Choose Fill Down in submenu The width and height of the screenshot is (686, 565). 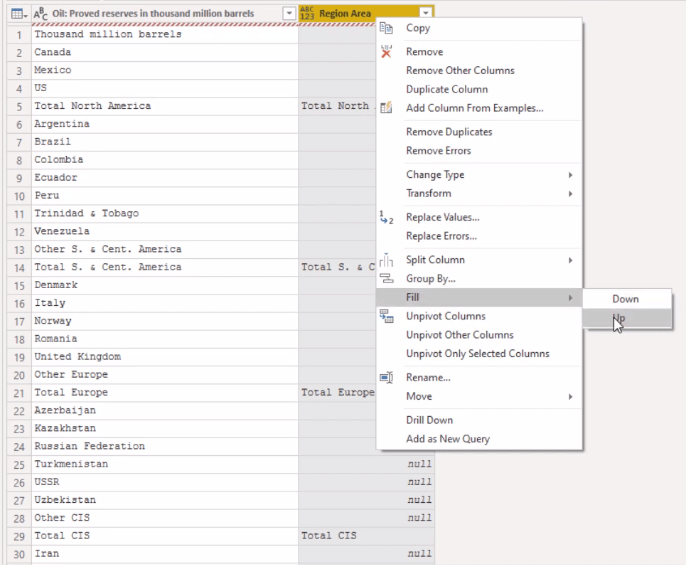[627, 299]
